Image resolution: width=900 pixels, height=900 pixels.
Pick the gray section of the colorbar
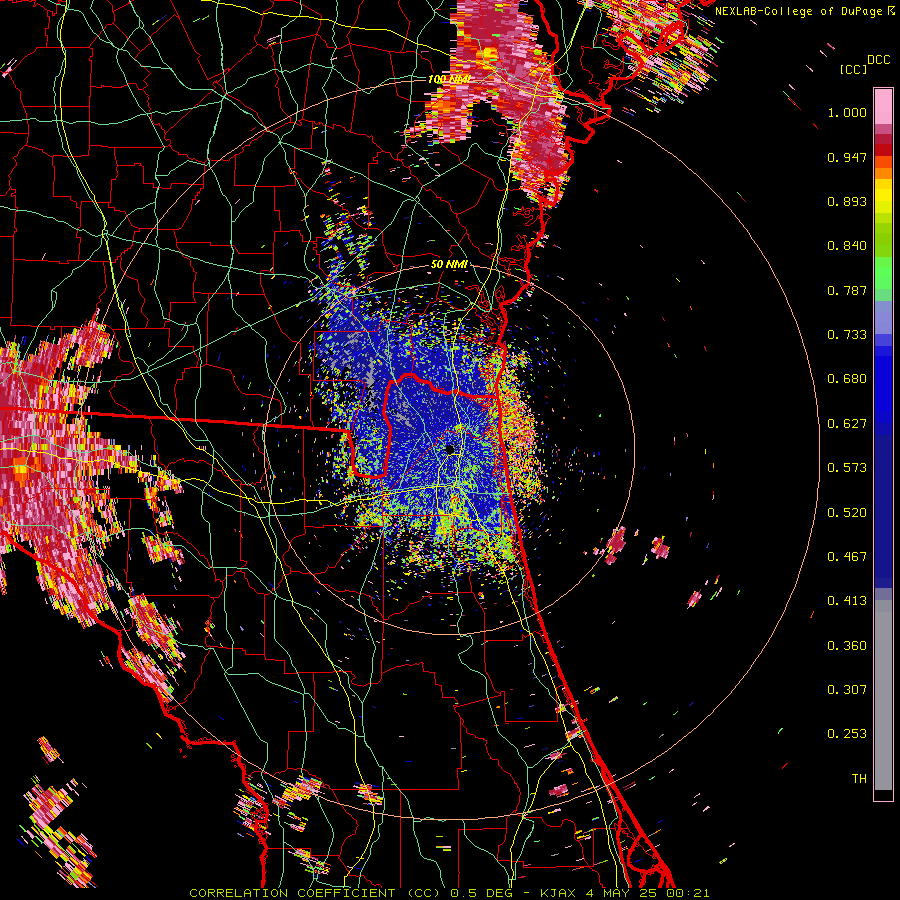[883, 695]
